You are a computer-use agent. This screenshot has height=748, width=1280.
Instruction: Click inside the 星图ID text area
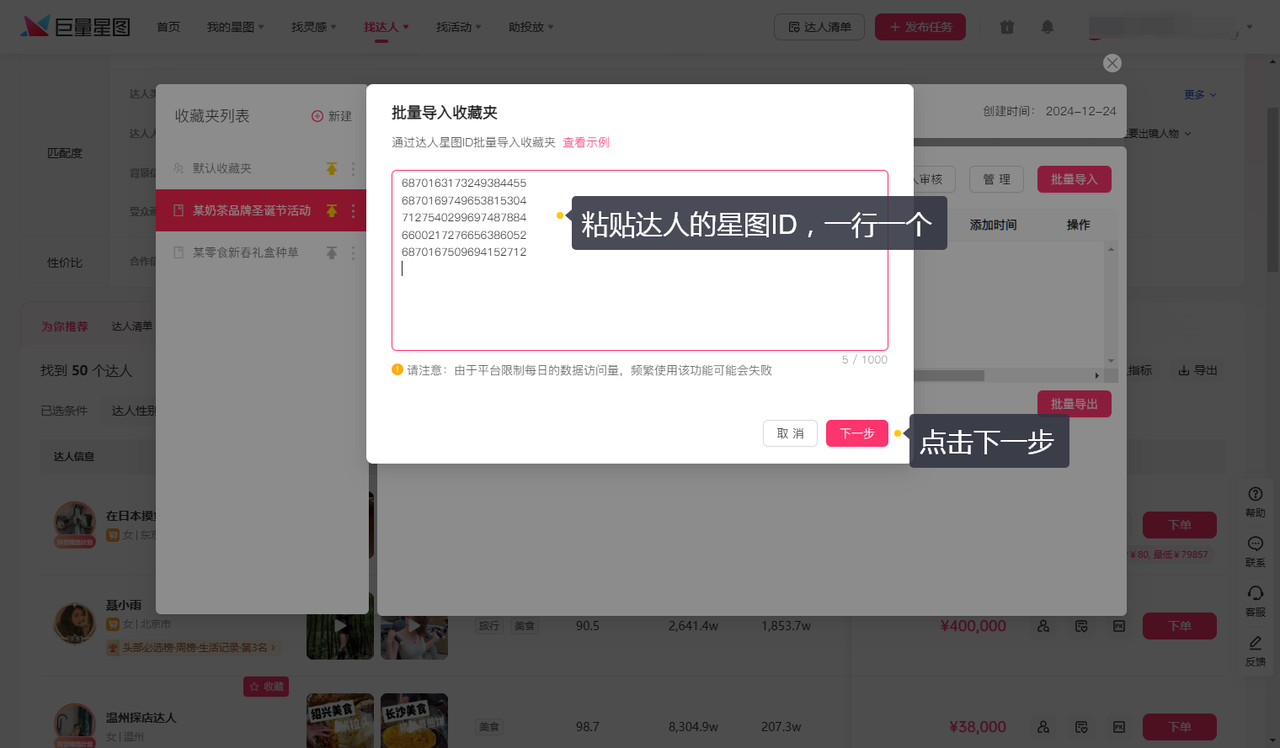coord(639,300)
